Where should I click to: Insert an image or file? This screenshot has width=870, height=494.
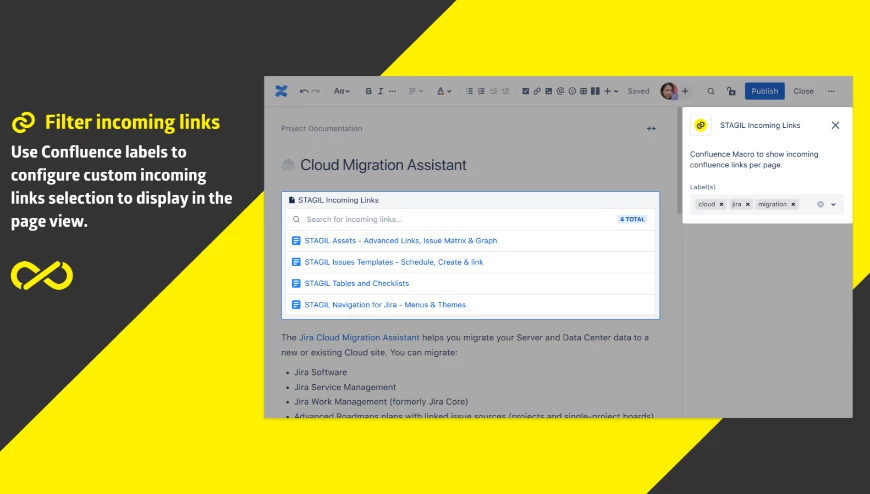pos(549,91)
